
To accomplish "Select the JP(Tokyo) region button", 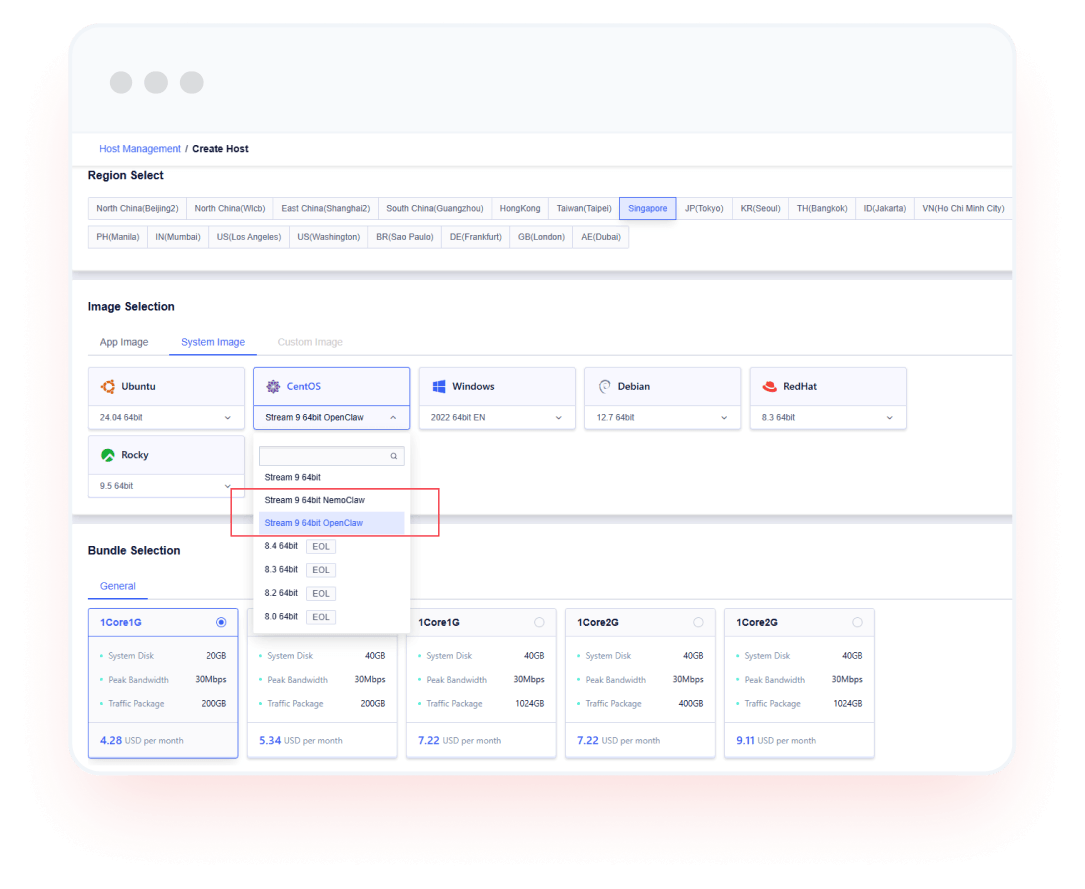I will [704, 208].
